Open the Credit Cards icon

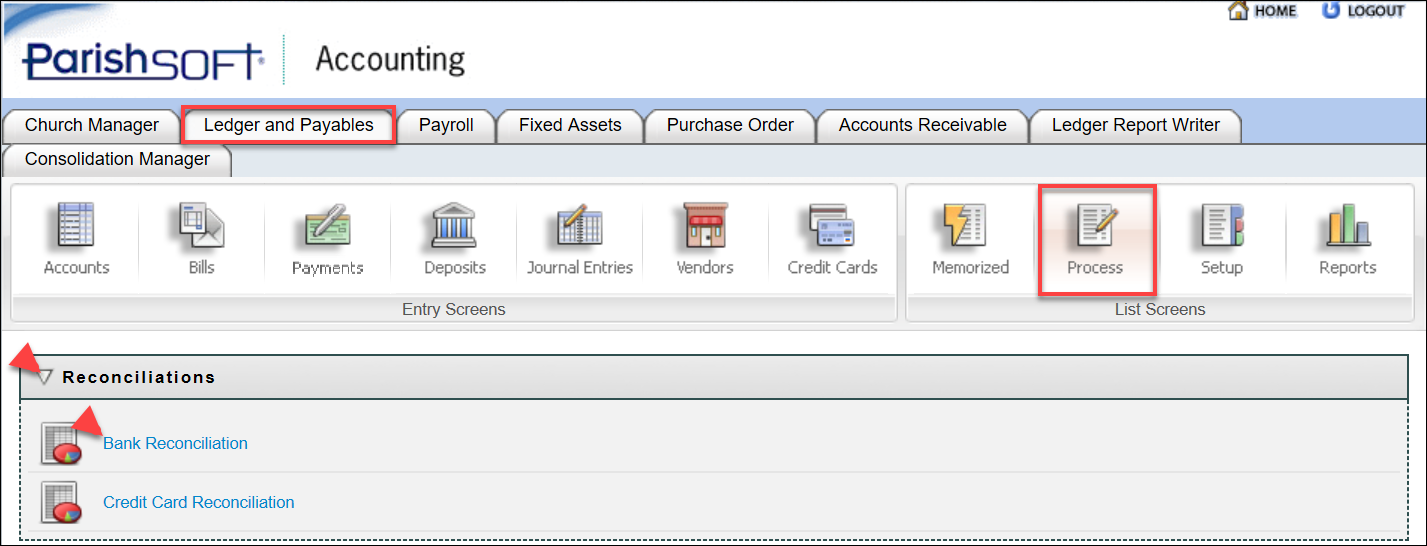(x=832, y=226)
